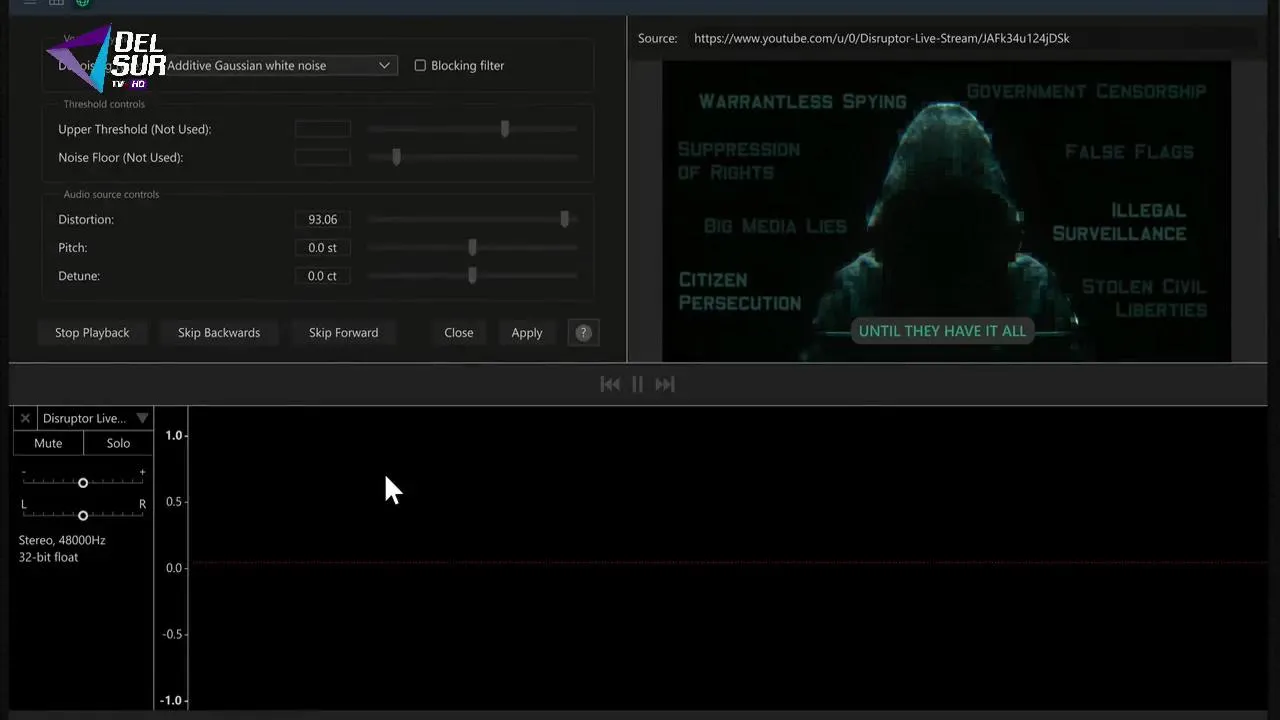Click the -0.5 mark on the amplitude scale
1280x720 pixels.
[172, 634]
